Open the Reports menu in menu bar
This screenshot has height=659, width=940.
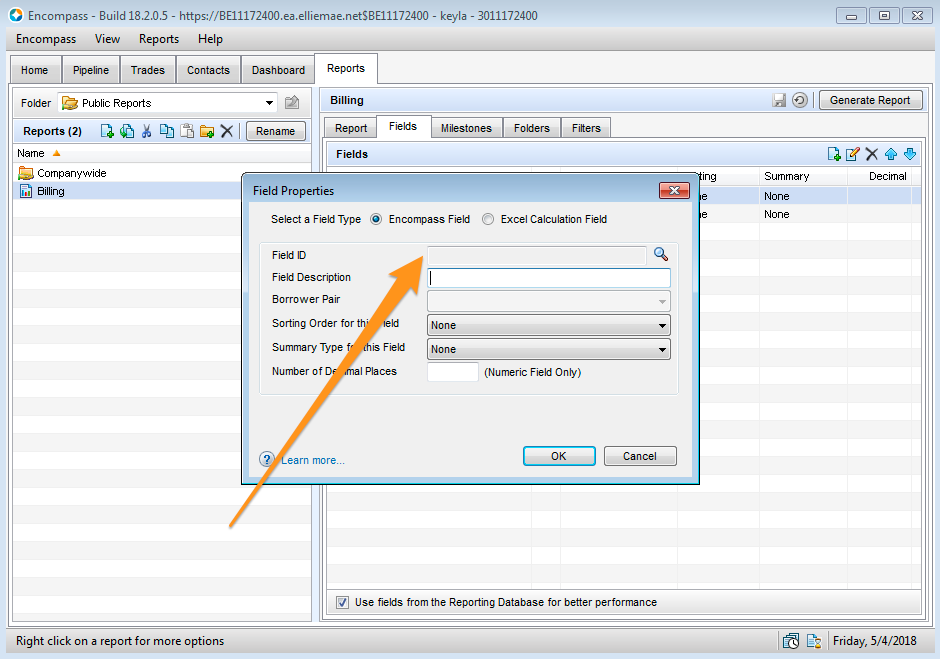pyautogui.click(x=159, y=39)
